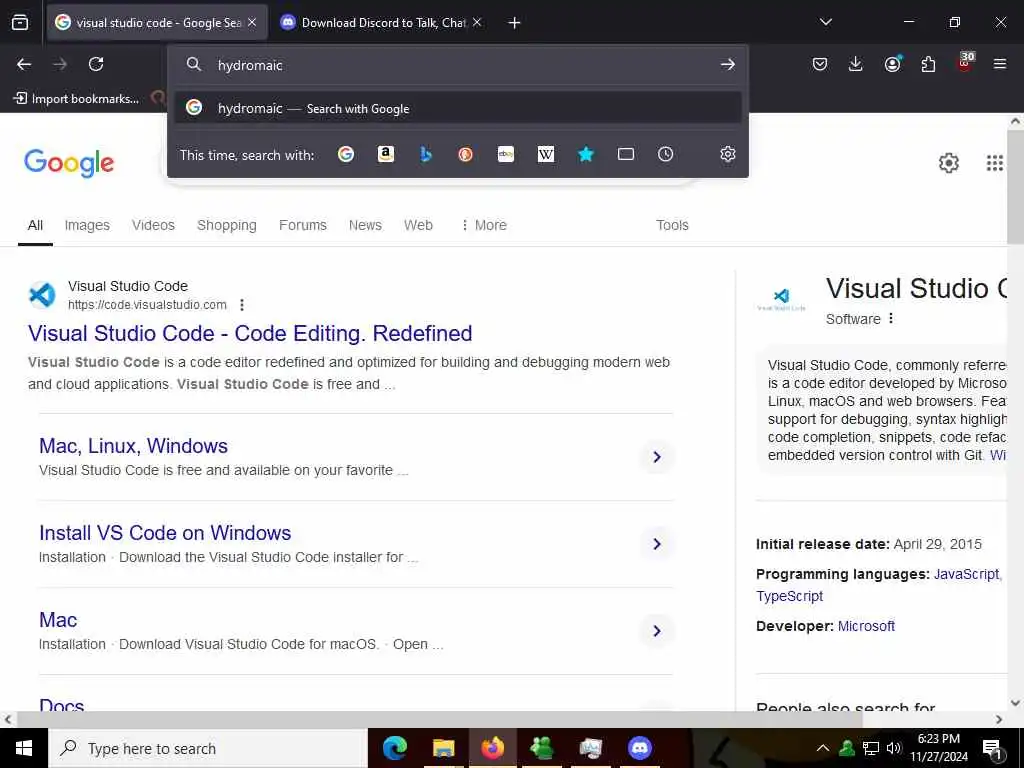Open Discord from the taskbar
The height and width of the screenshot is (768, 1024).
640,748
